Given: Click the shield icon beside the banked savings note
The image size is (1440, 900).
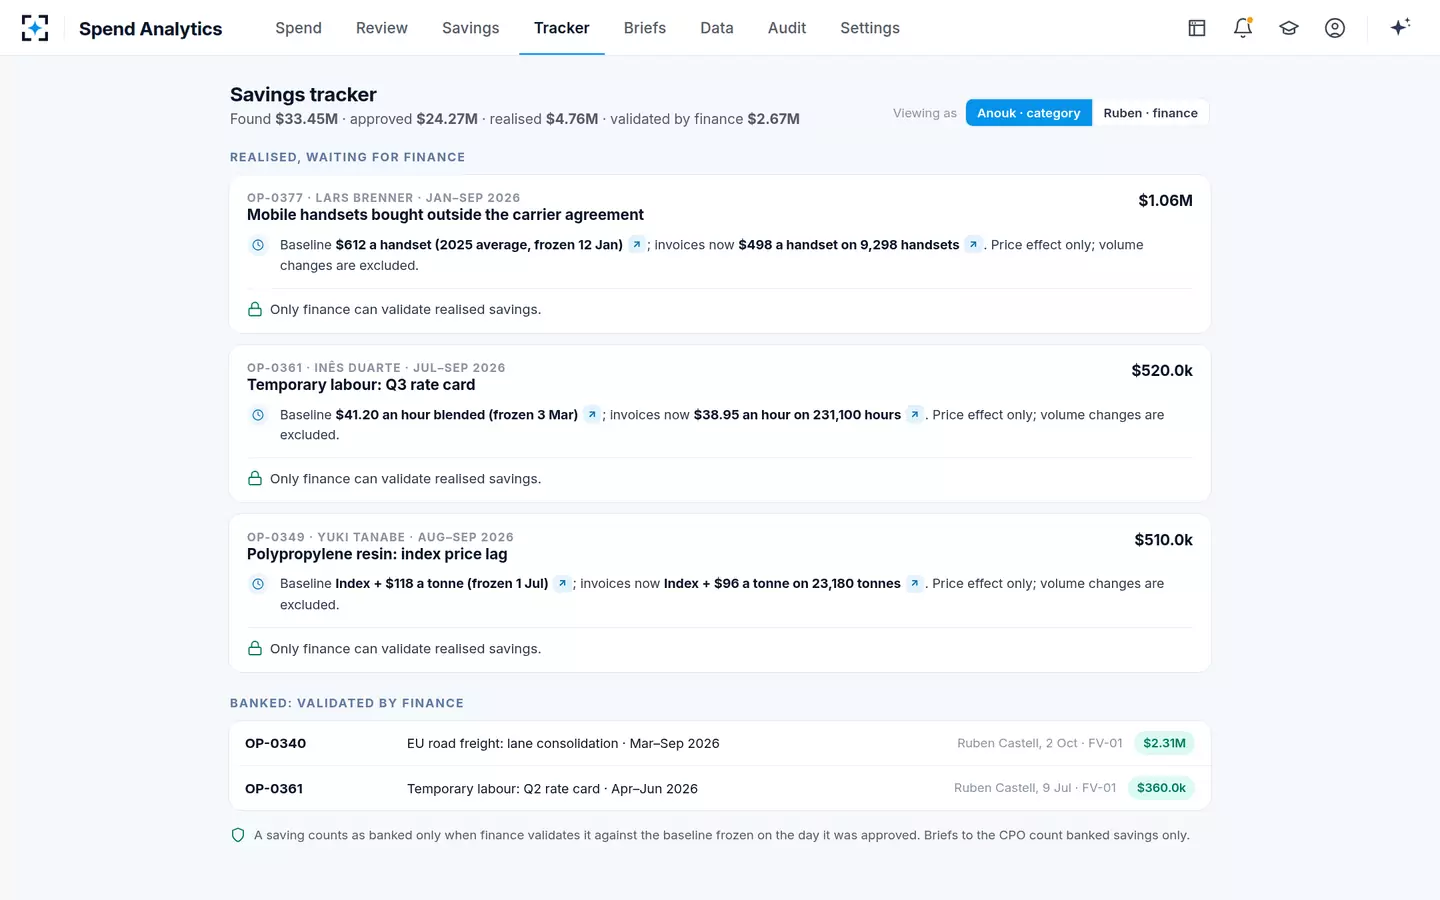Looking at the screenshot, I should click(238, 835).
